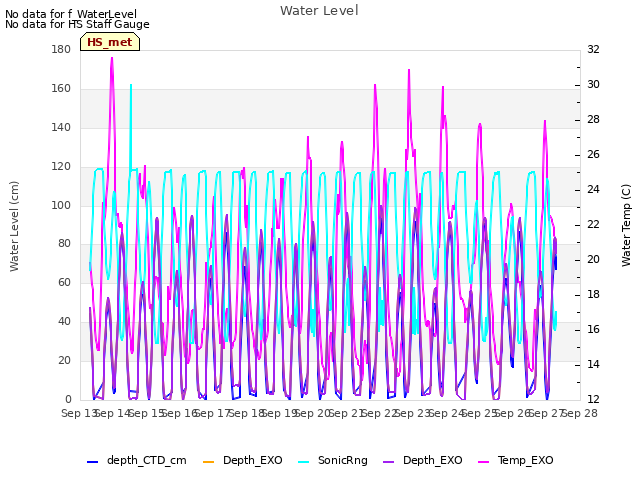Click the purple Depth_EXO legend entry
The width and height of the screenshot is (640, 480).
[x=422, y=460]
